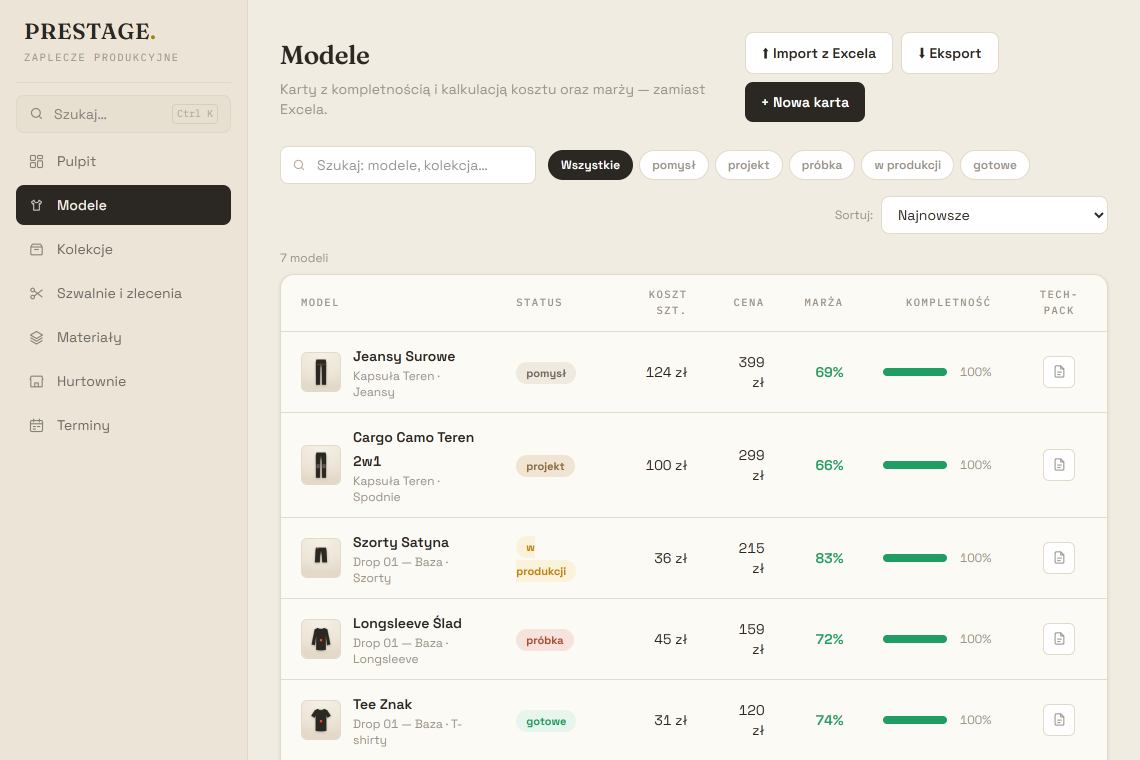Open tech-pack icon for Jeansy Surowe
The height and width of the screenshot is (760, 1140).
point(1059,372)
